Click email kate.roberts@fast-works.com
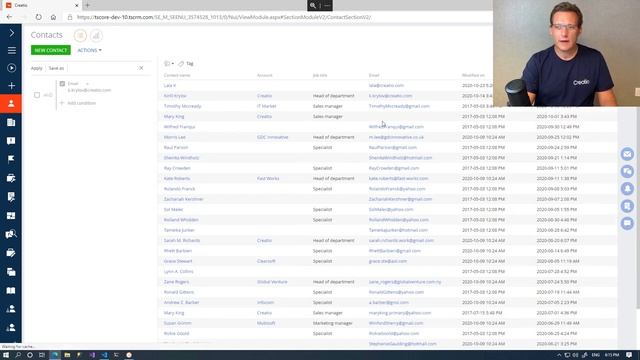The width and height of the screenshot is (640, 360). pyautogui.click(x=398, y=178)
